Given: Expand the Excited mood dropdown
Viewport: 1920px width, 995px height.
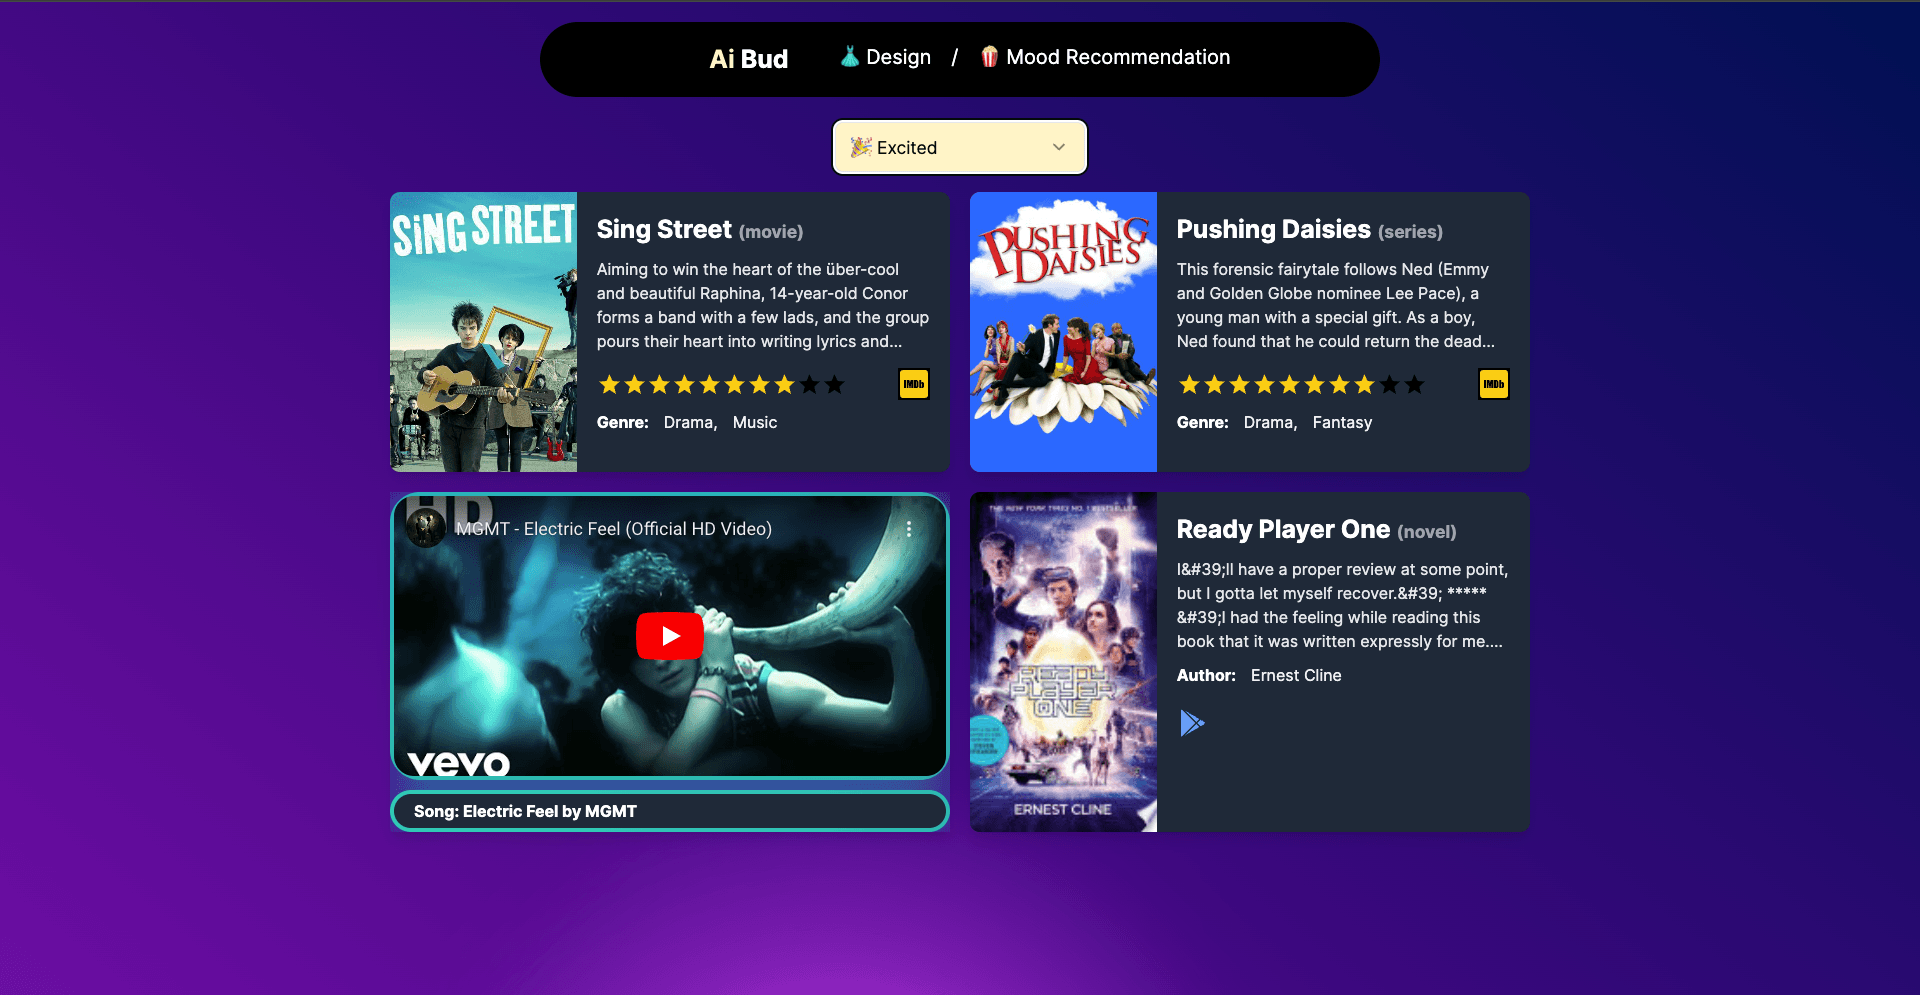Looking at the screenshot, I should 959,147.
